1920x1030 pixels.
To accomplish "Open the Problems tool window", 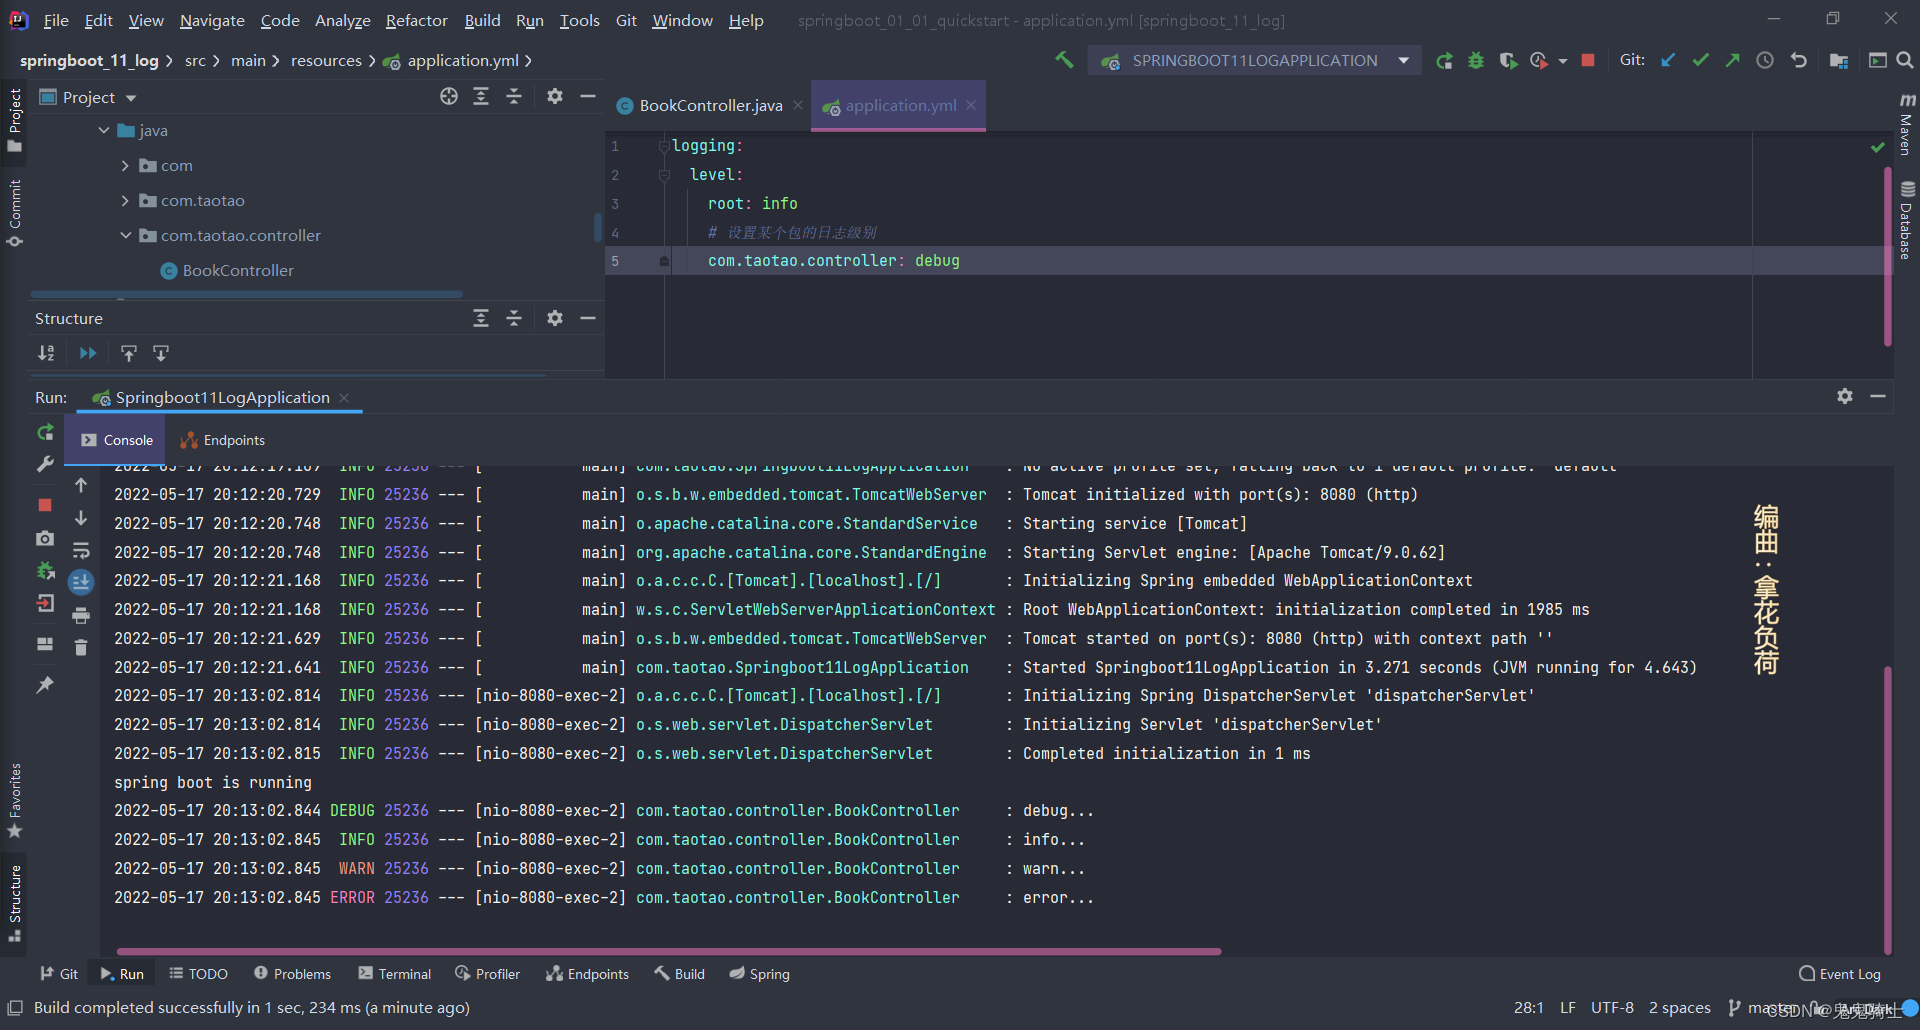I will click(292, 974).
